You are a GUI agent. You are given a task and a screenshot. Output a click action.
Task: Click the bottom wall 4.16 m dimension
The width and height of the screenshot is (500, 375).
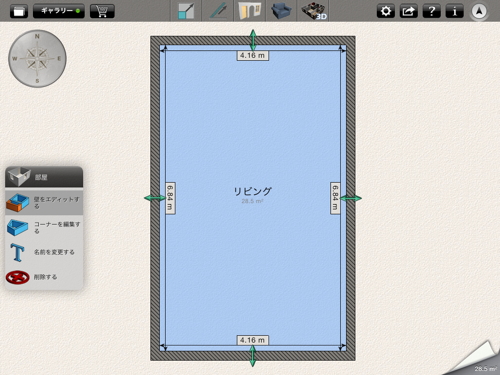[x=253, y=340]
